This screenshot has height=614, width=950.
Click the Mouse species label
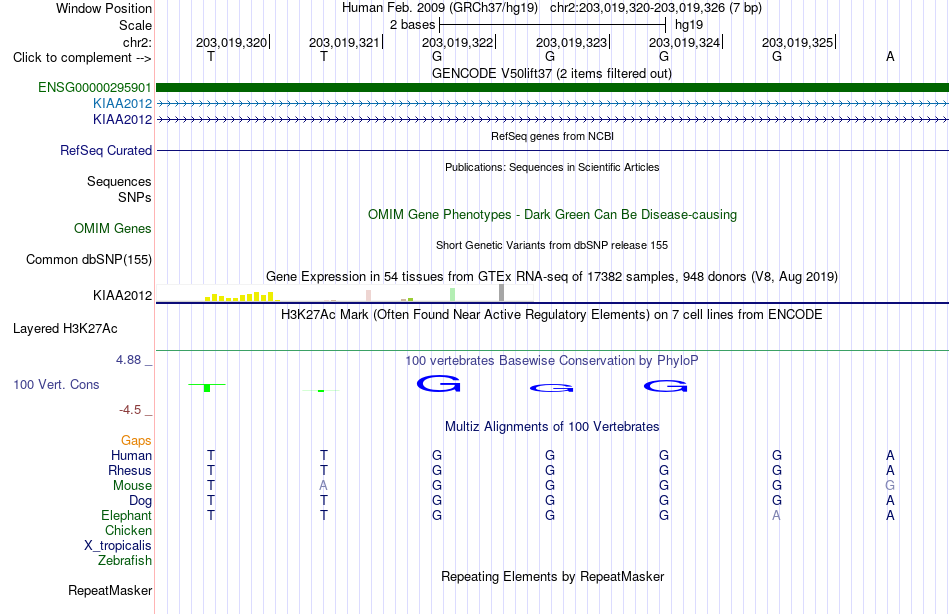tap(132, 486)
